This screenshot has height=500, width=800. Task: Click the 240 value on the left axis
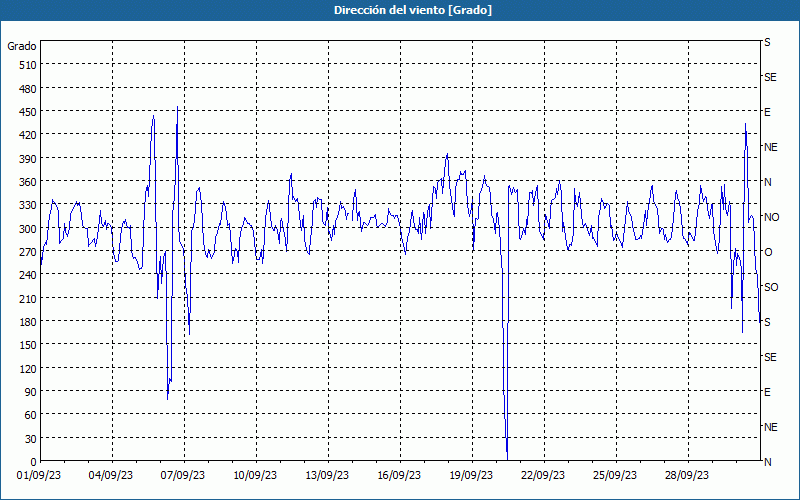point(28,275)
